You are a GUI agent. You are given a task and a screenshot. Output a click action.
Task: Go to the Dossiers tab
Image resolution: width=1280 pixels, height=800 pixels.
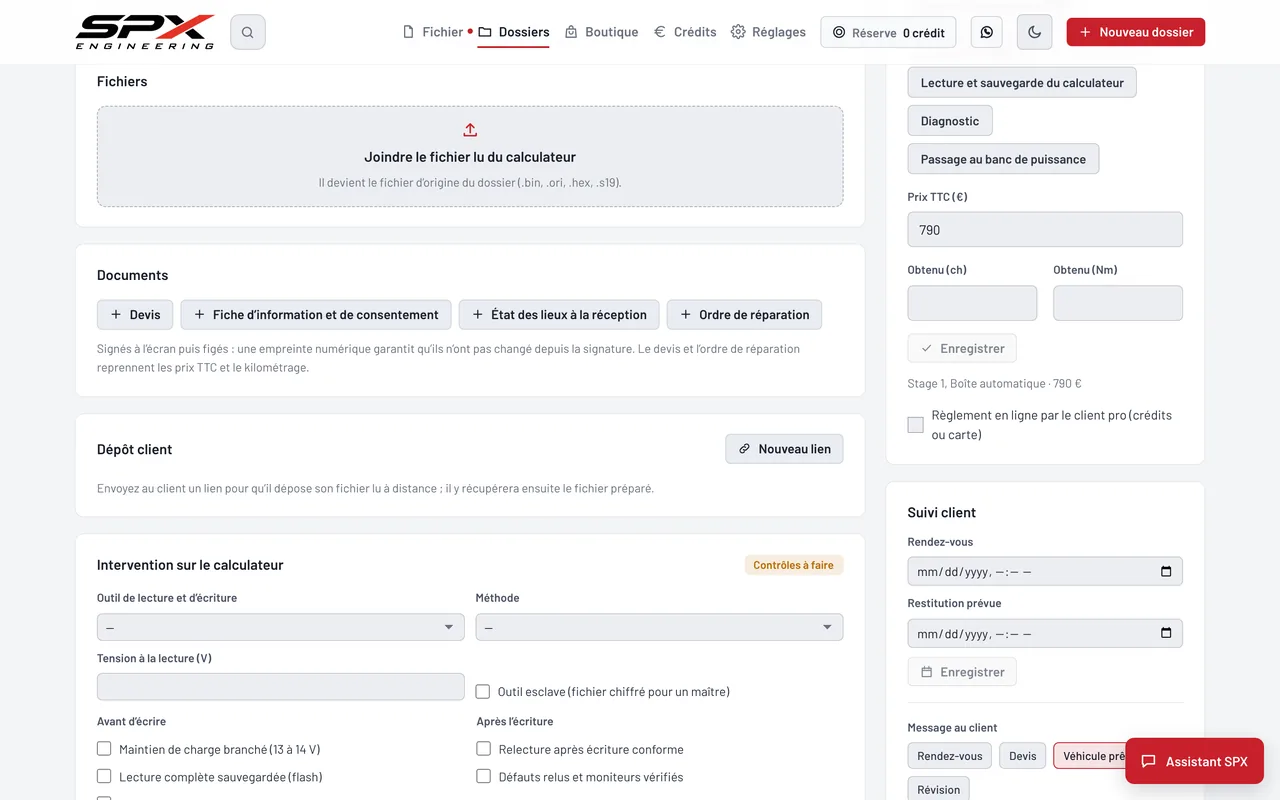[x=514, y=32]
